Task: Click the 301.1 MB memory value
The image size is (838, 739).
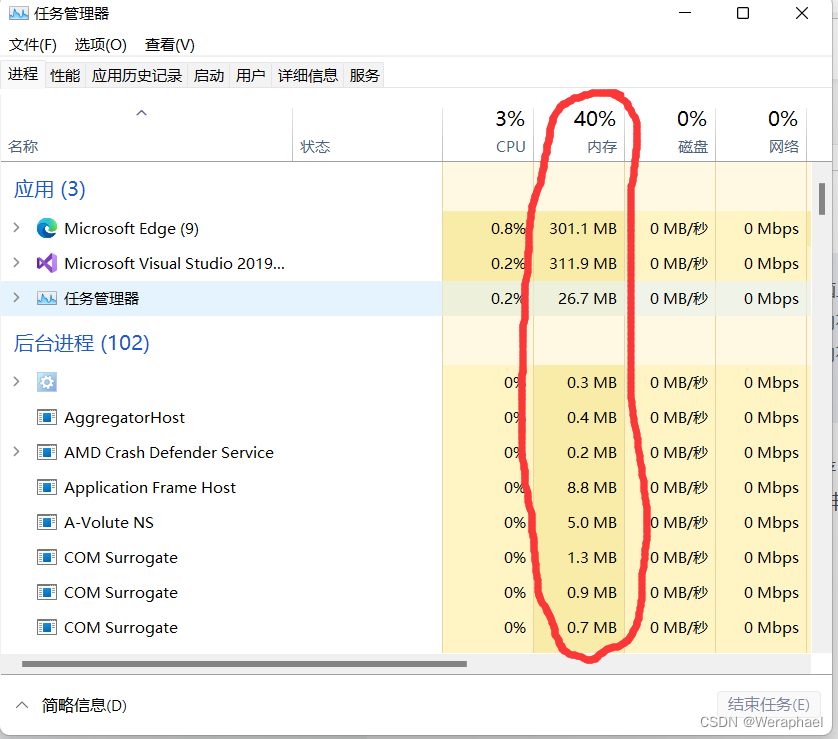Action: [x=583, y=229]
